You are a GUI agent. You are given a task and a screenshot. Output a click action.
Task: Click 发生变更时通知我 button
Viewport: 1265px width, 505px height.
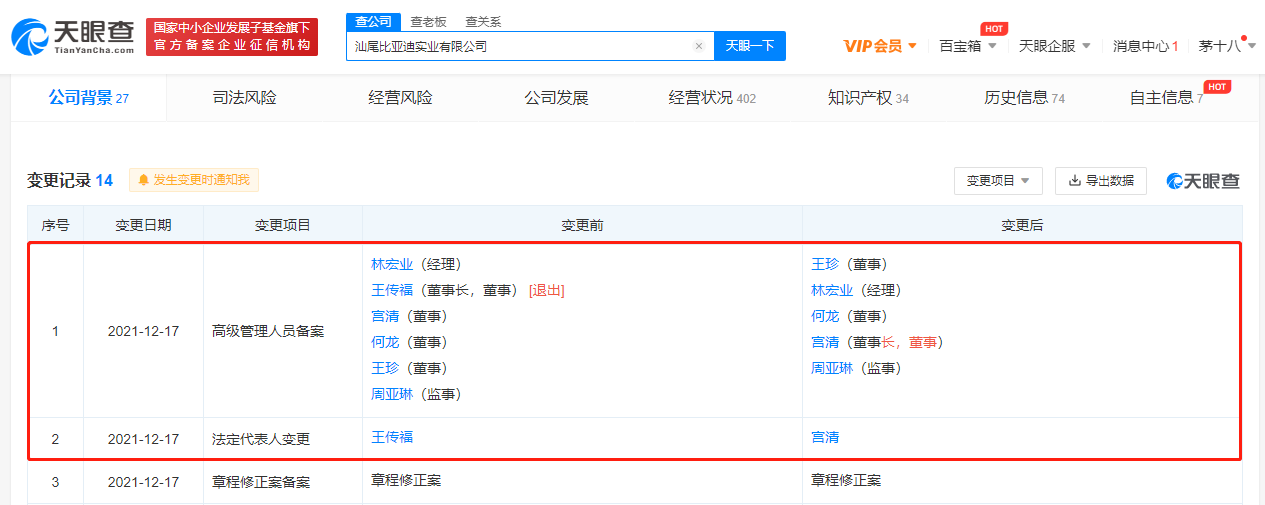(x=194, y=180)
